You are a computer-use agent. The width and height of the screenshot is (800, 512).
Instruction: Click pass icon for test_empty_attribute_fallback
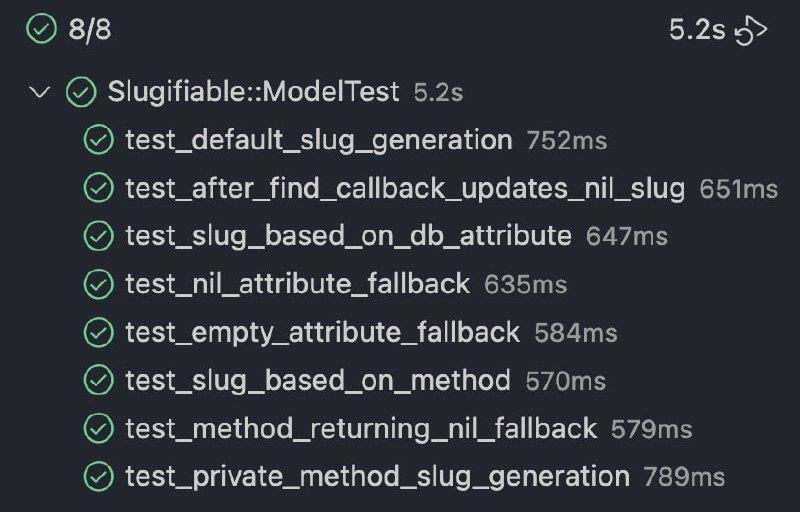pos(98,333)
